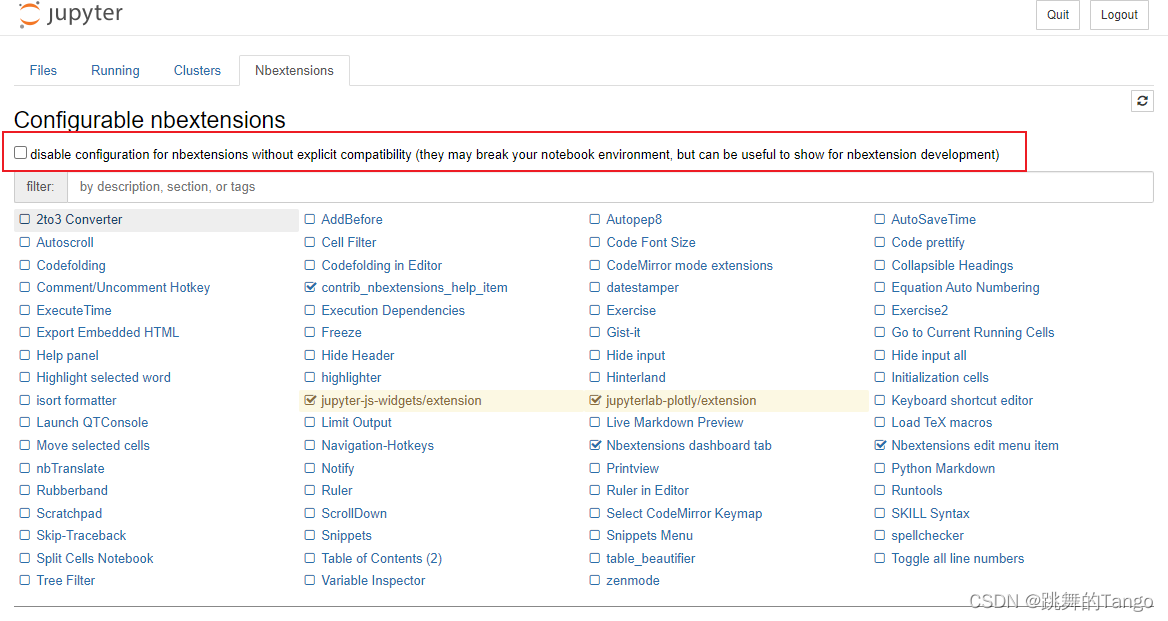Open the Running tab
The image size is (1168, 621).
click(x=115, y=70)
